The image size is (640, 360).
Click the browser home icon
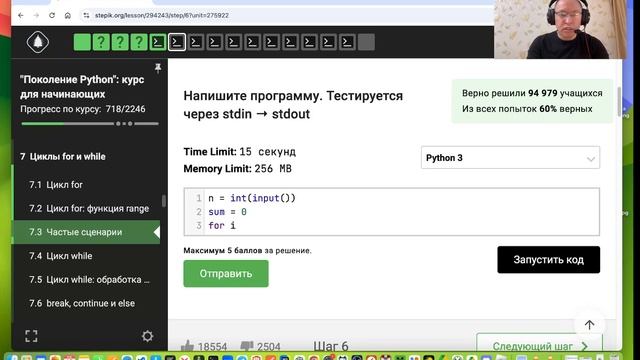click(x=68, y=16)
